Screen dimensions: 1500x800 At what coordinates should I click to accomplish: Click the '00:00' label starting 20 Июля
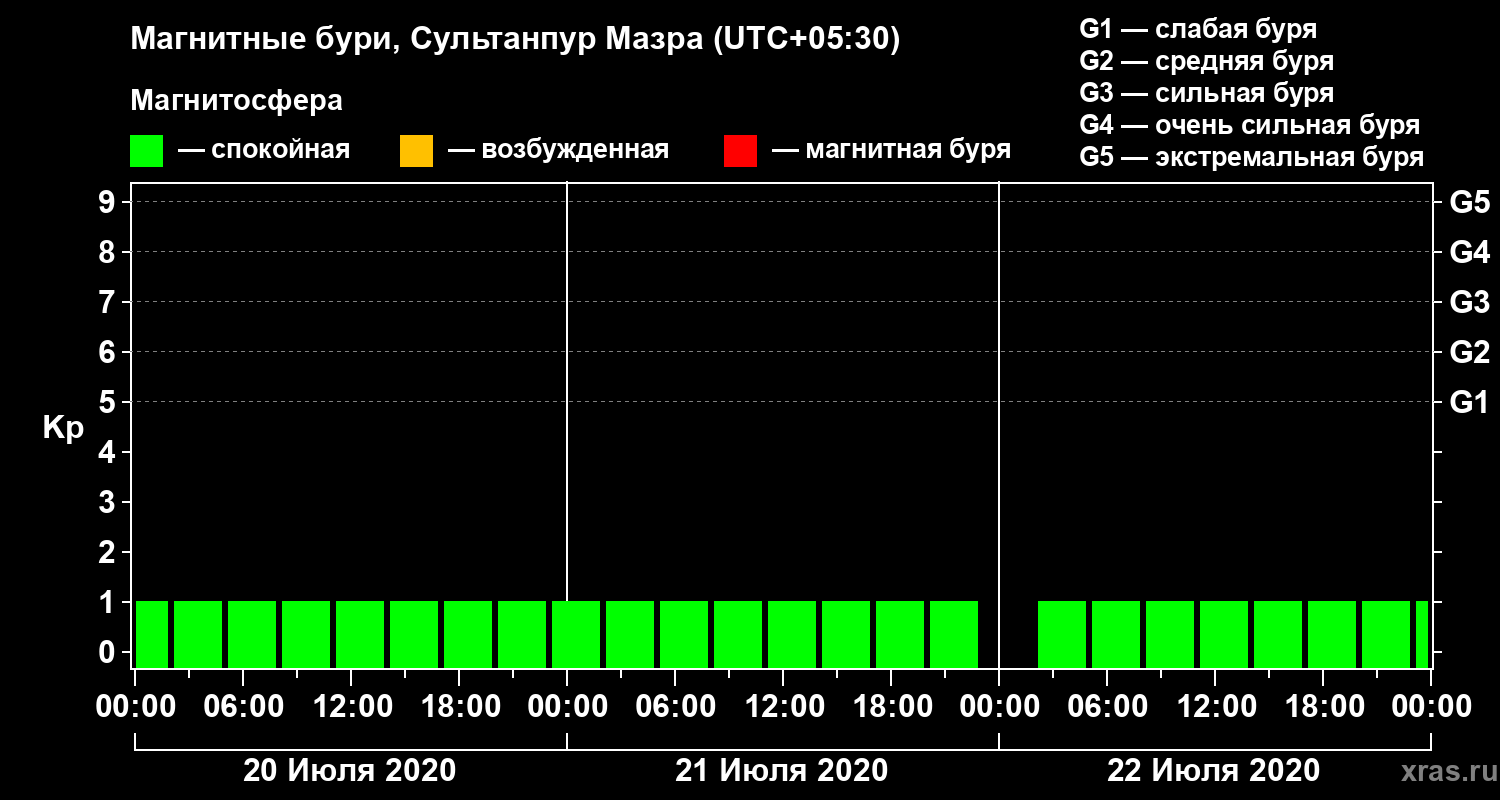point(135,707)
